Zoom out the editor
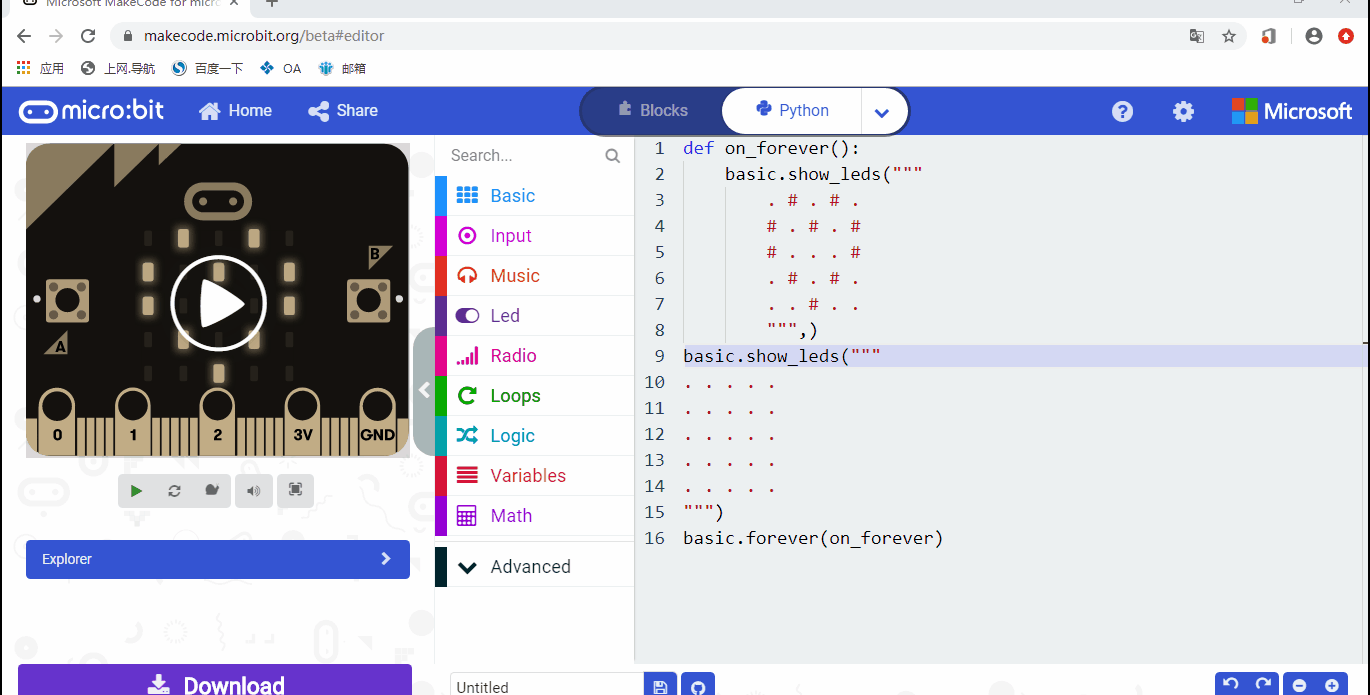 tap(1299, 685)
